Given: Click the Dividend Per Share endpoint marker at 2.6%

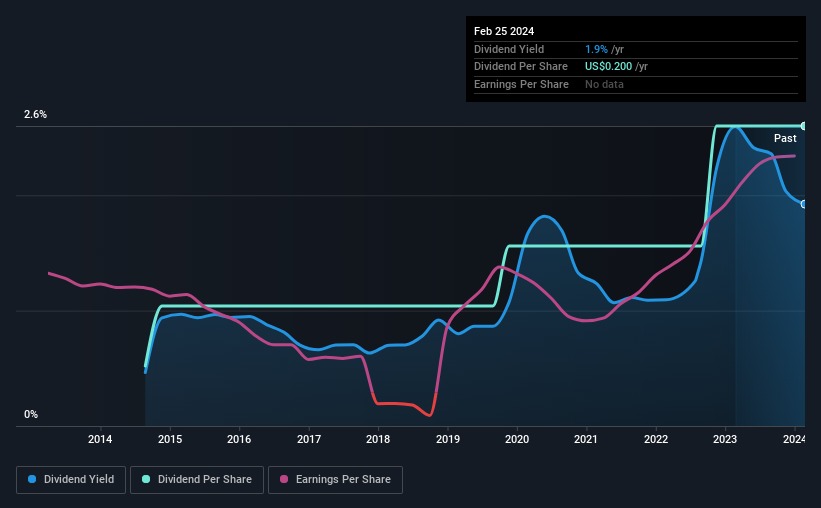Looking at the screenshot, I should (804, 126).
